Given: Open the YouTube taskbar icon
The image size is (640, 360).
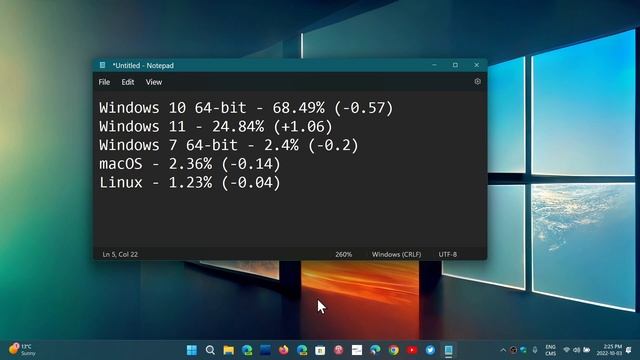Looking at the screenshot, I should [412, 350].
